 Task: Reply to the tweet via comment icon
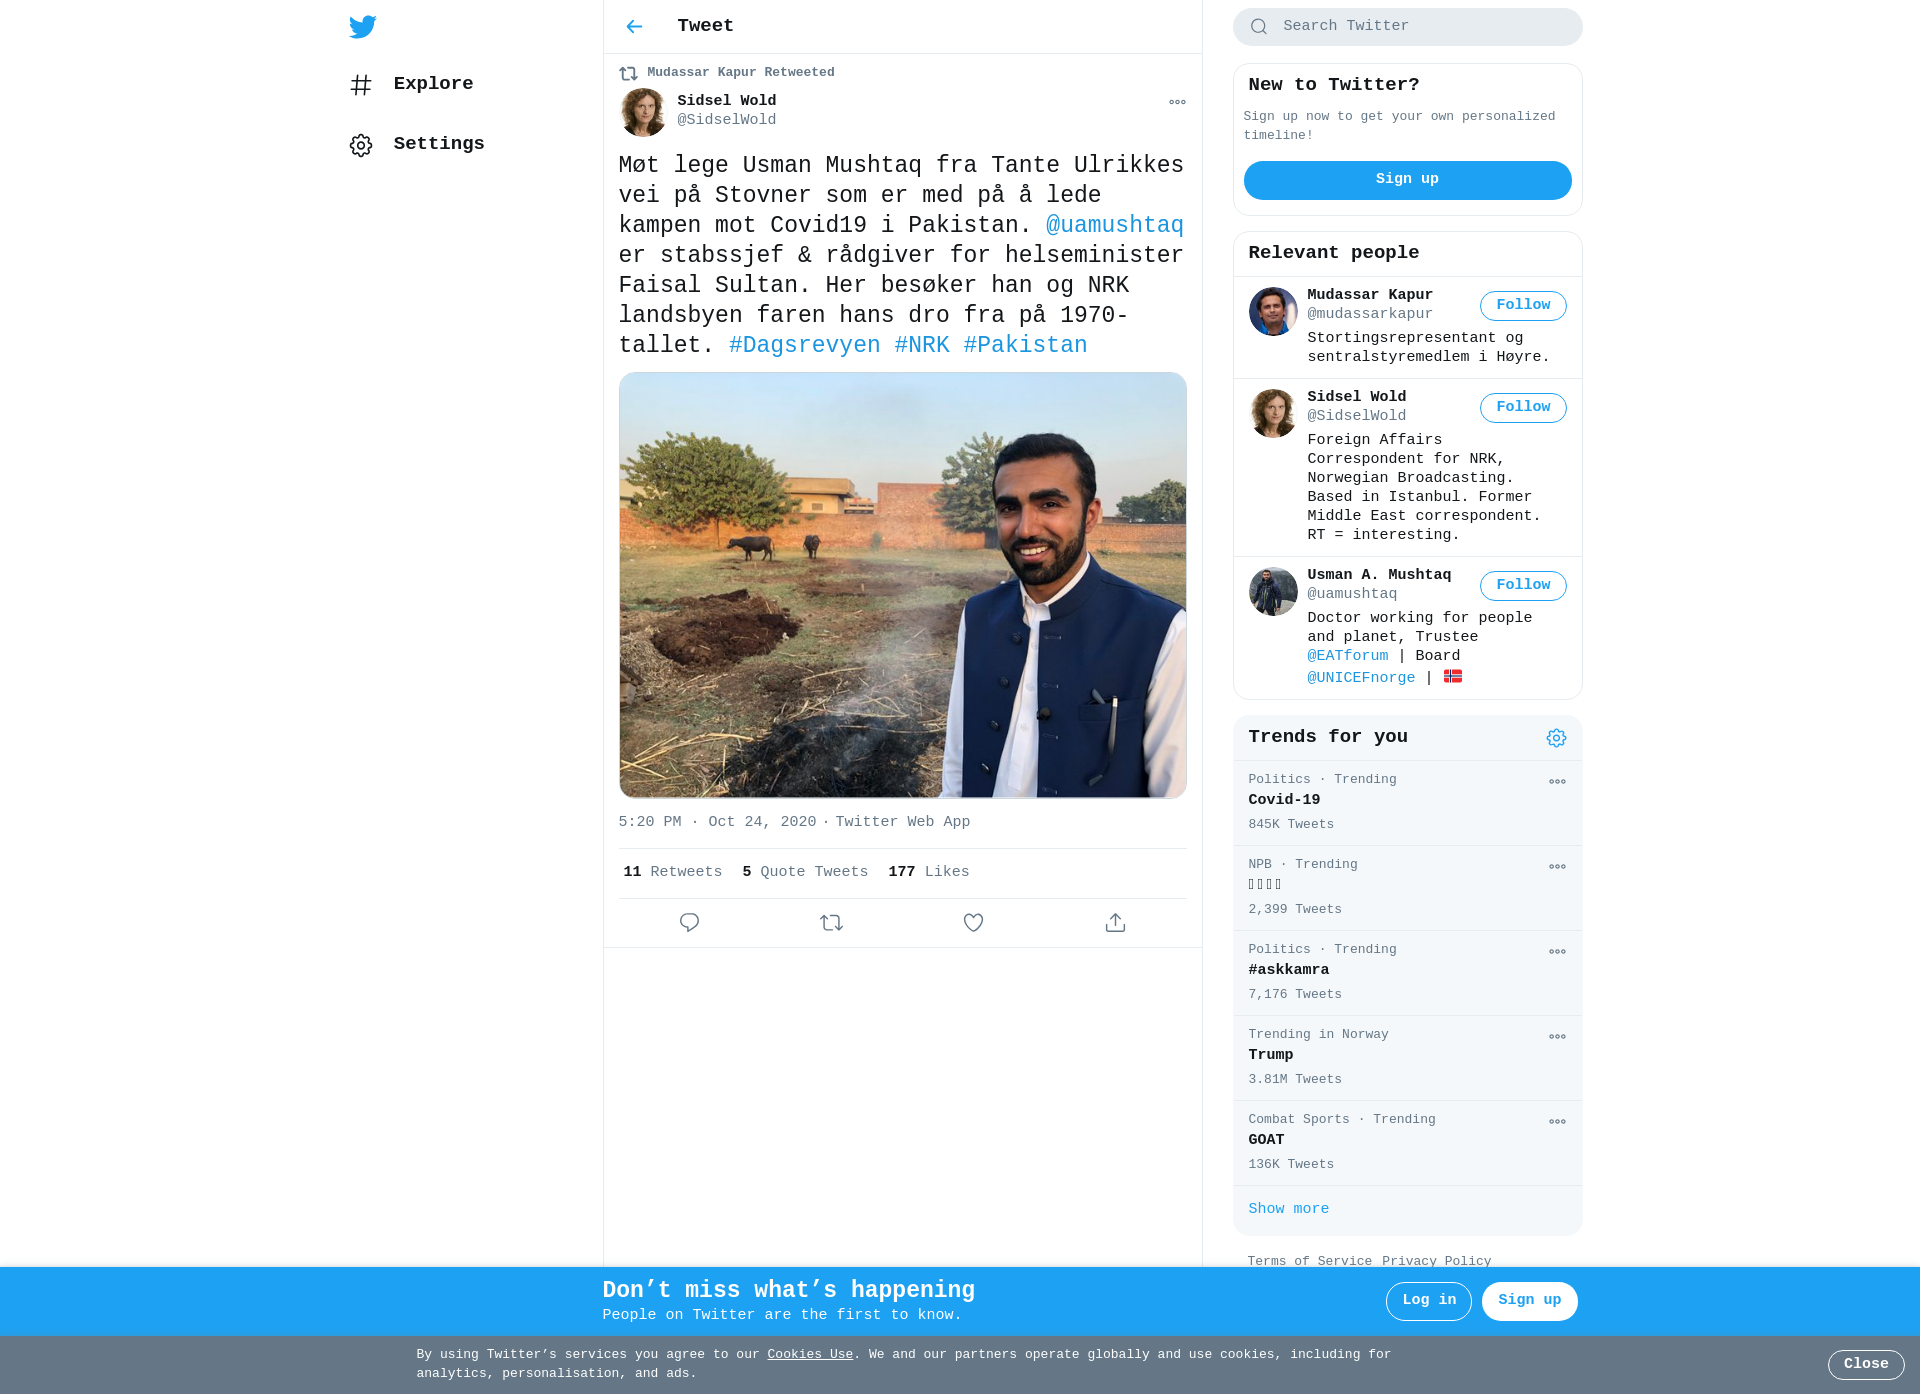point(689,923)
